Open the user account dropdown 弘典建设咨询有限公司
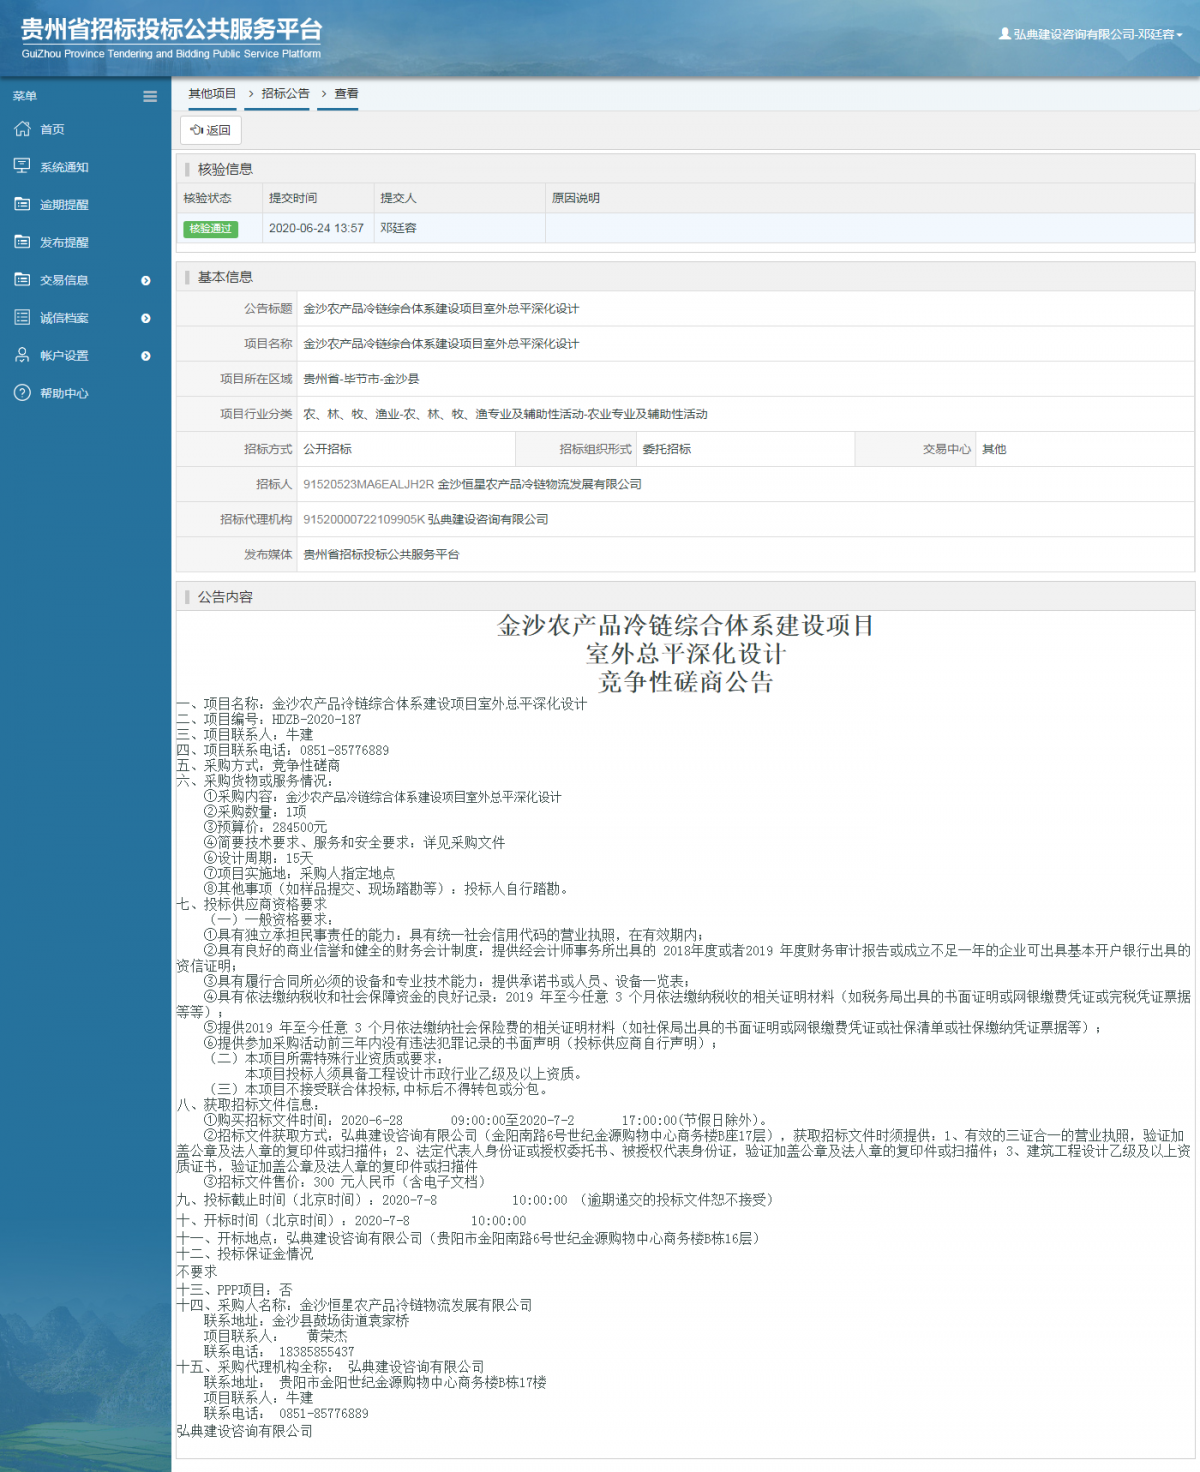This screenshot has width=1200, height=1472. pyautogui.click(x=1091, y=34)
